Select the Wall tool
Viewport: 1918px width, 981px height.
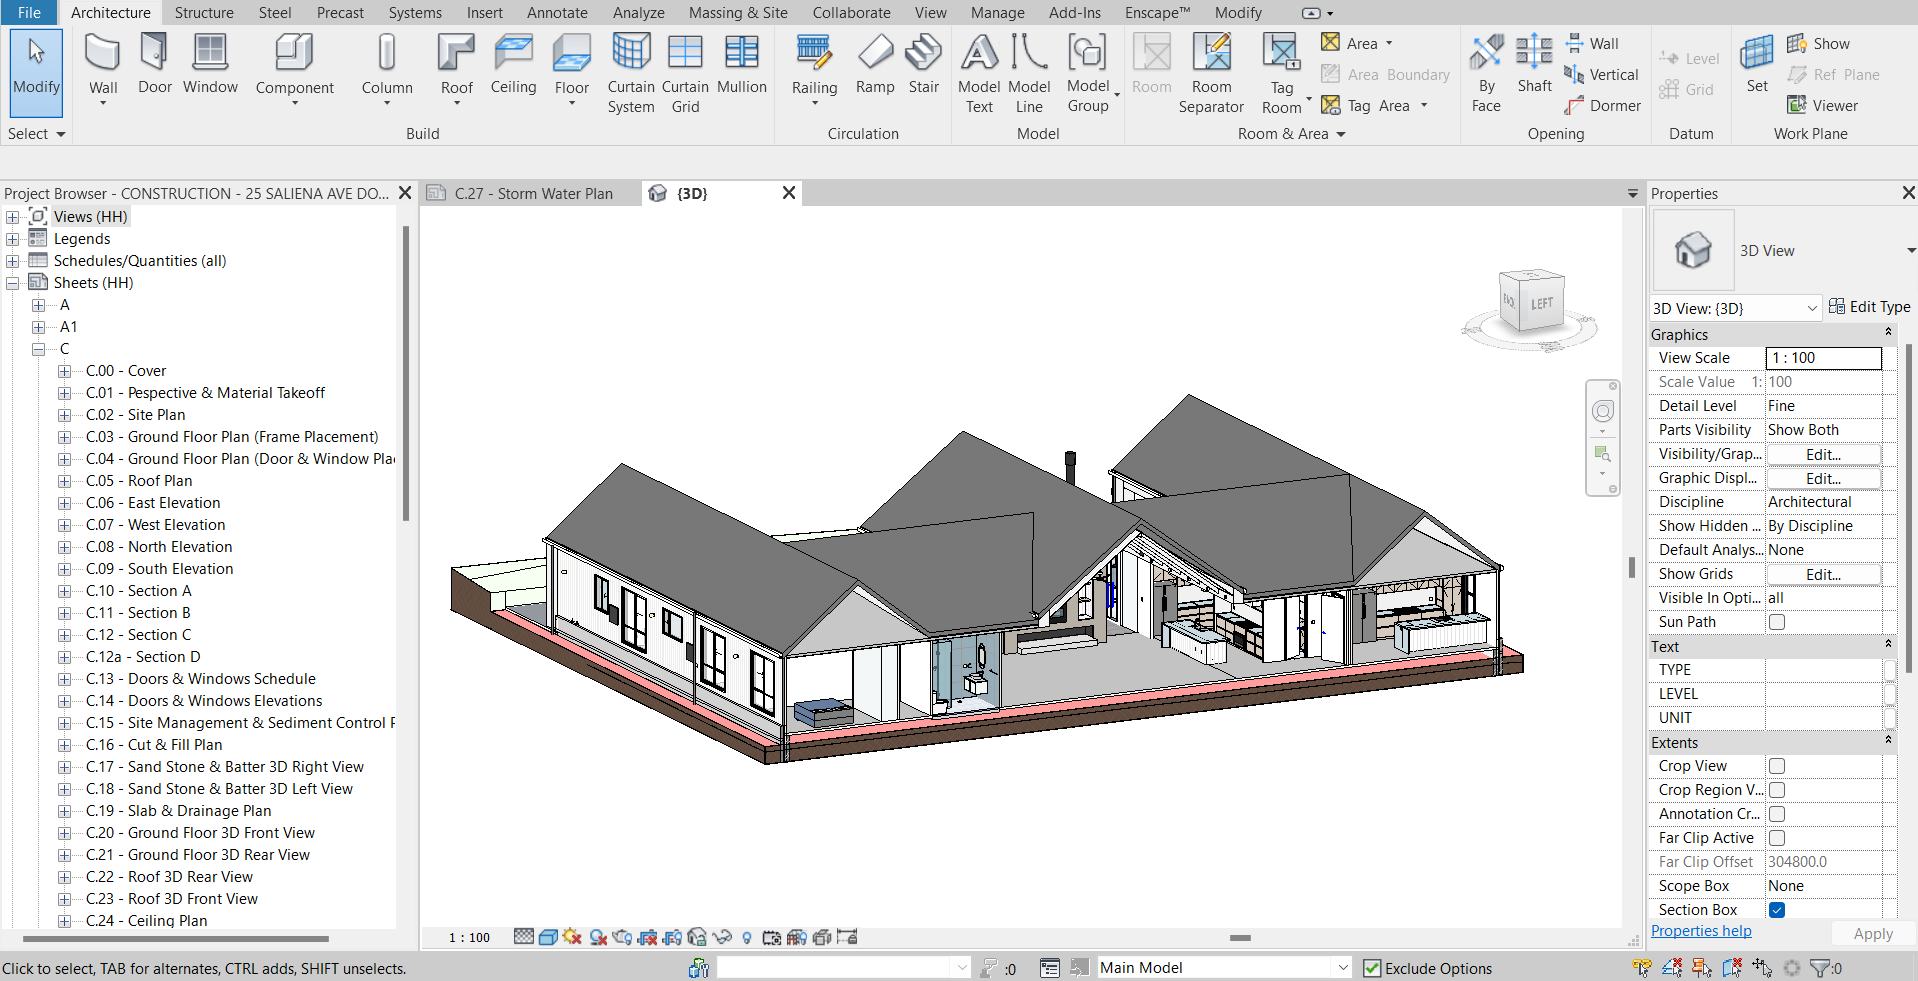(x=103, y=66)
